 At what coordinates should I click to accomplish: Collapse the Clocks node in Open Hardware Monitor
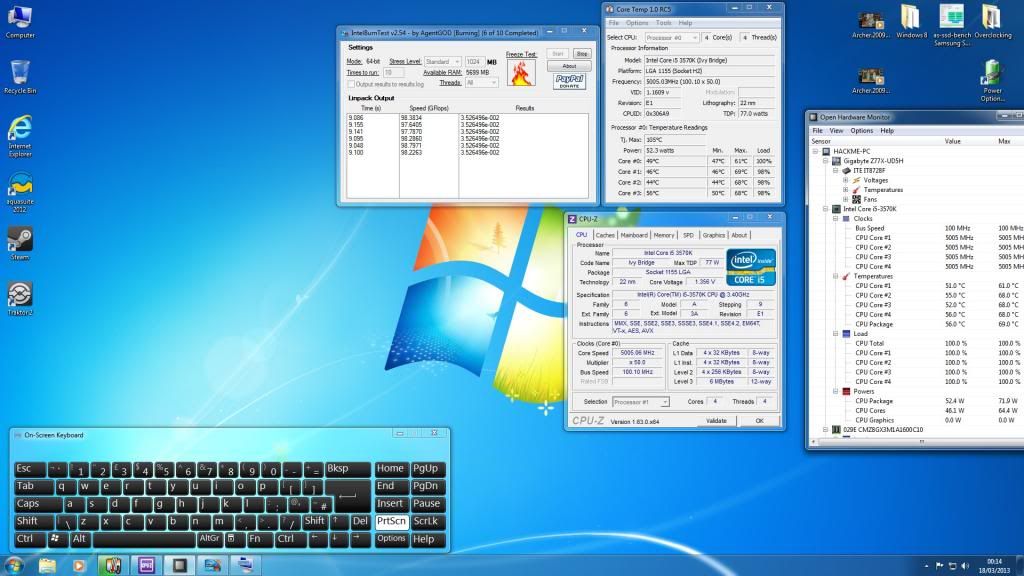pyautogui.click(x=835, y=219)
